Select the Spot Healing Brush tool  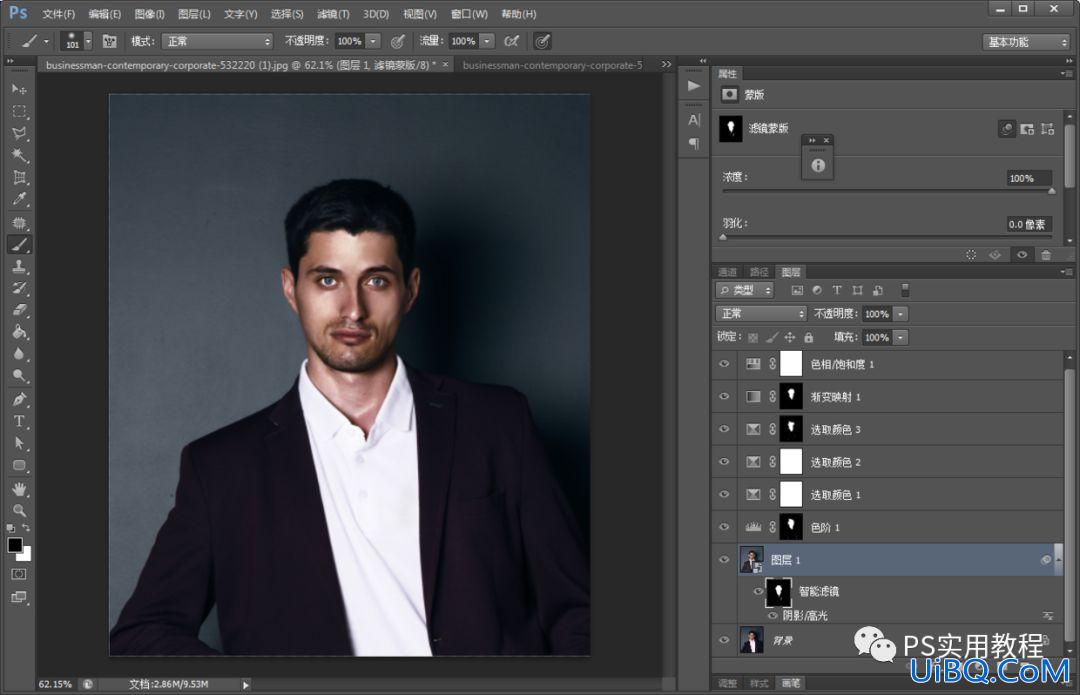coord(19,222)
